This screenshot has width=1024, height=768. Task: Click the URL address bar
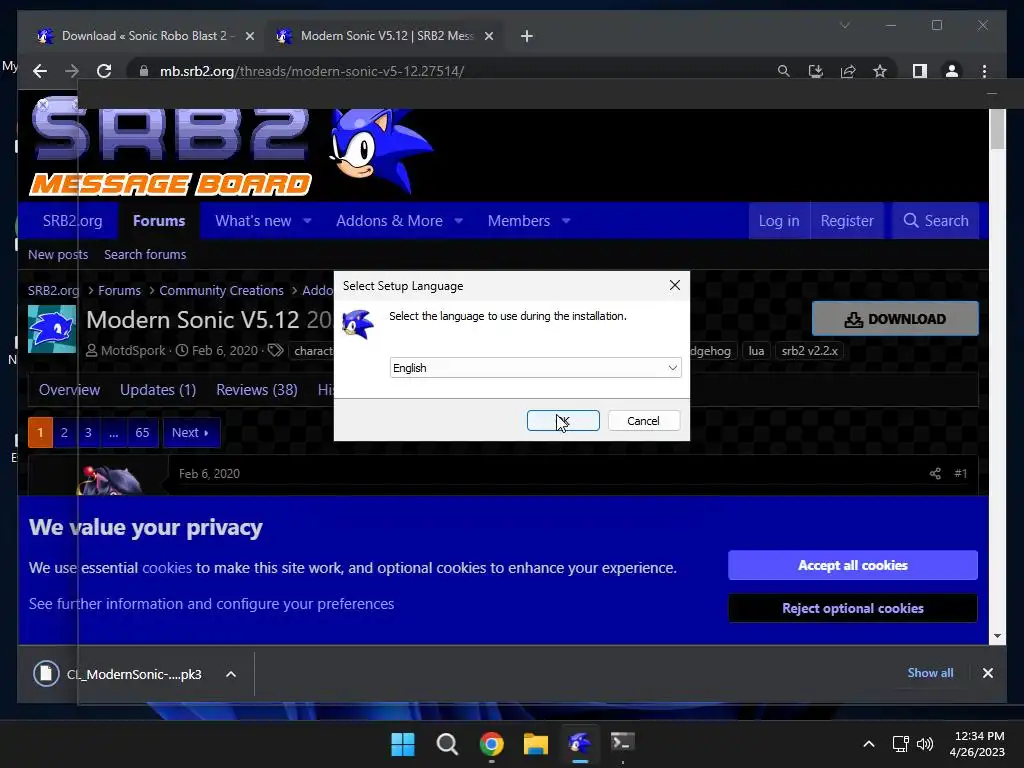(x=312, y=71)
